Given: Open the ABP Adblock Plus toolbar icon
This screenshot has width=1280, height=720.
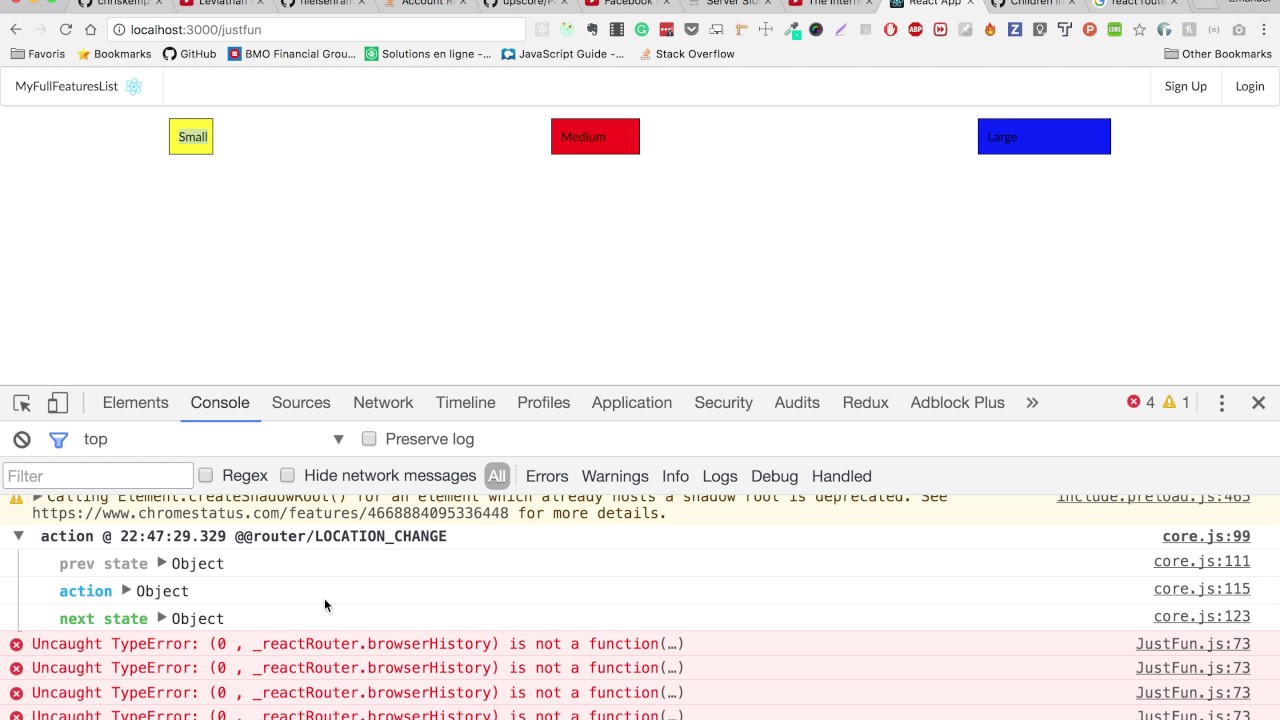Looking at the screenshot, I should (915, 30).
